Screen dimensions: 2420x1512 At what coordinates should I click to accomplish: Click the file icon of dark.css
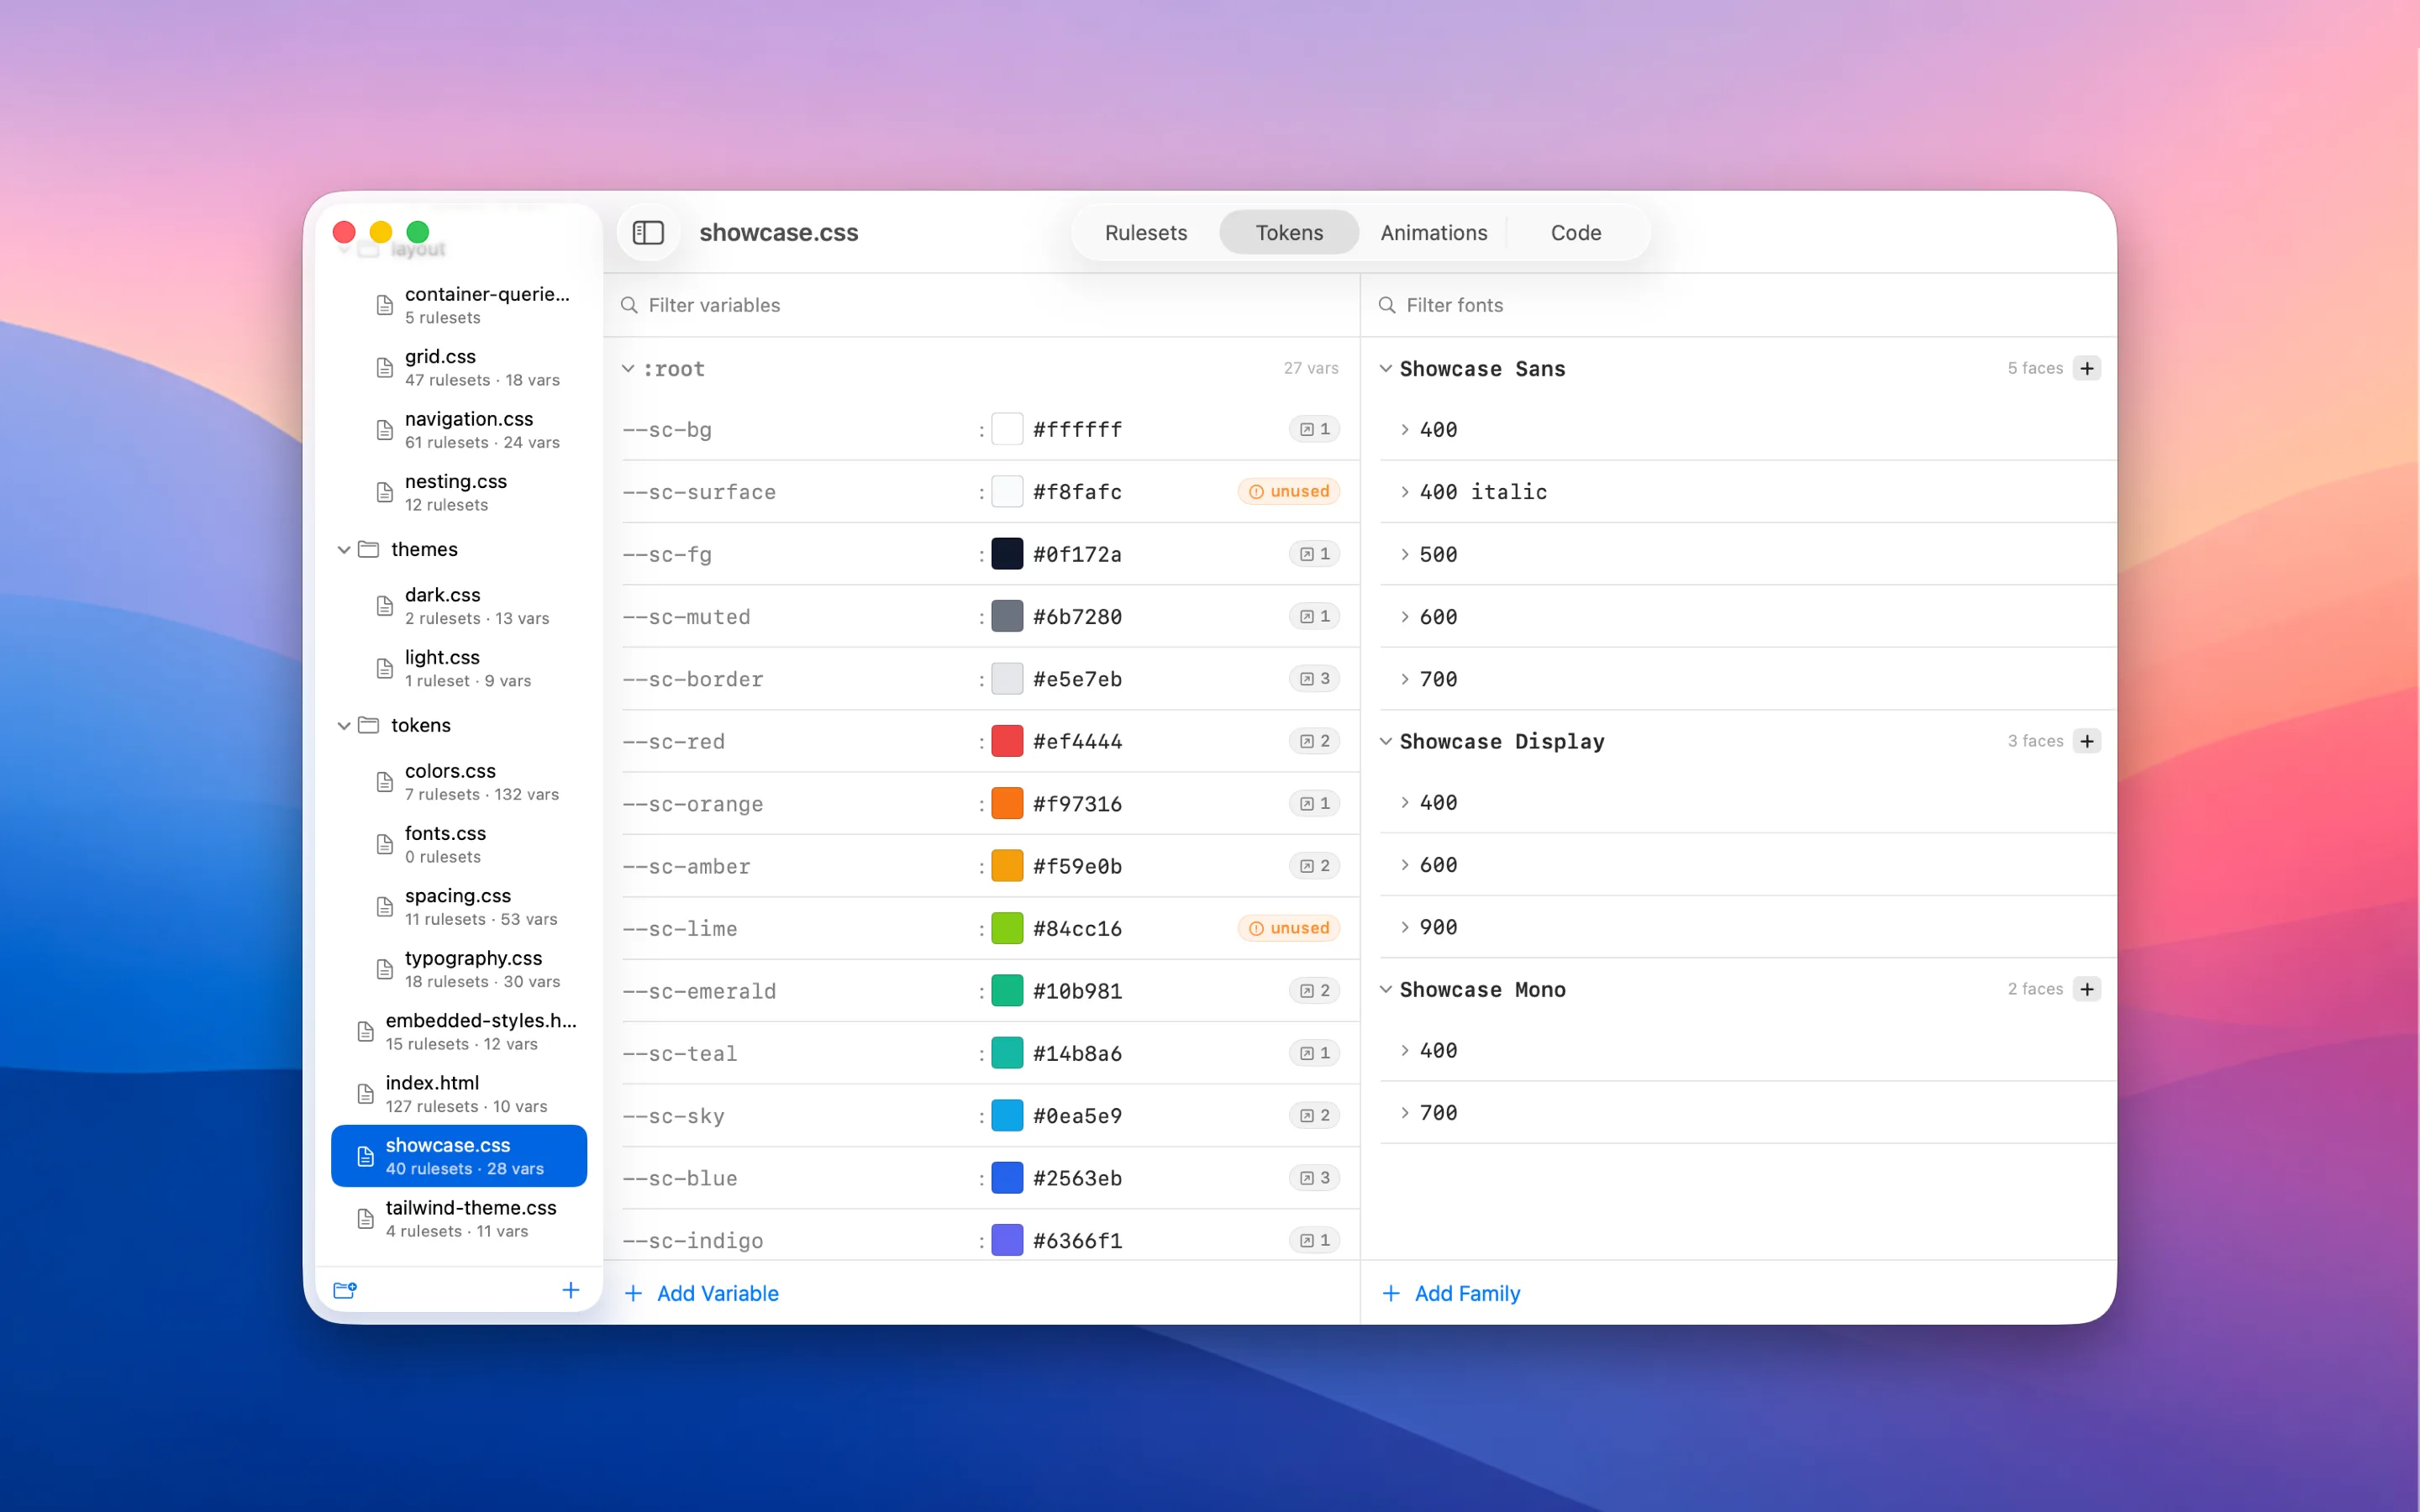385,606
